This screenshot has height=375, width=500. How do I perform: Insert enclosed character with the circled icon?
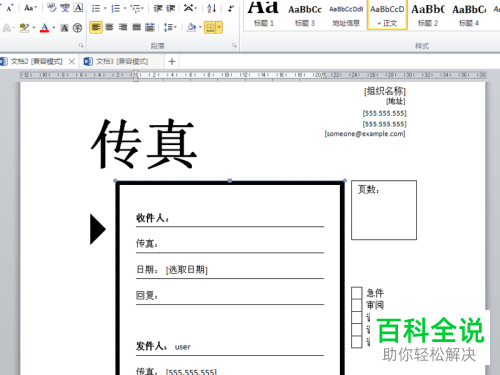[x=77, y=28]
